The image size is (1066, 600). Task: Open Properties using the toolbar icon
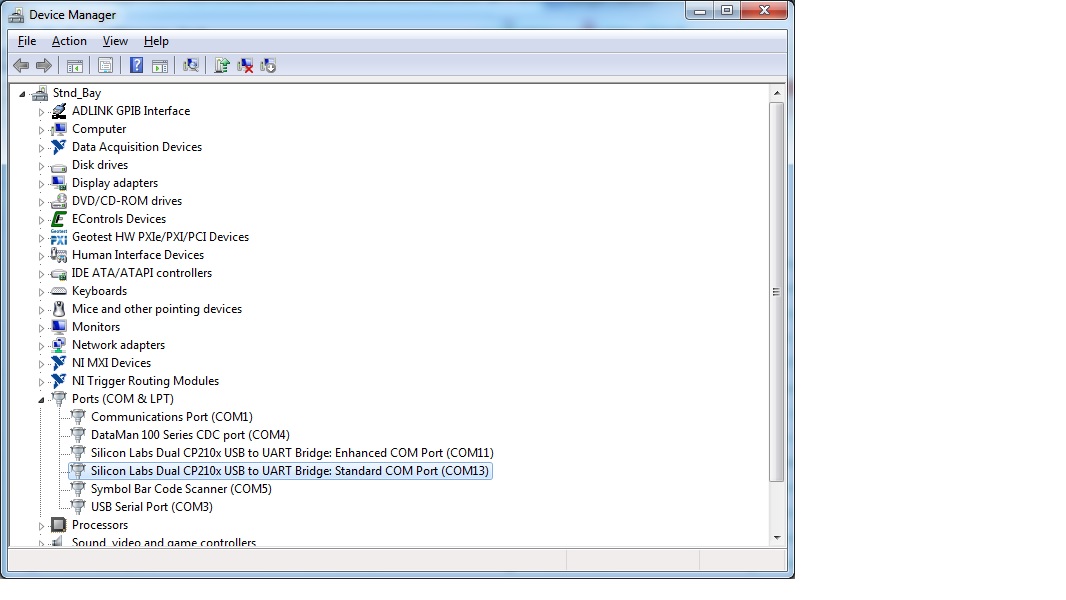pyautogui.click(x=106, y=65)
